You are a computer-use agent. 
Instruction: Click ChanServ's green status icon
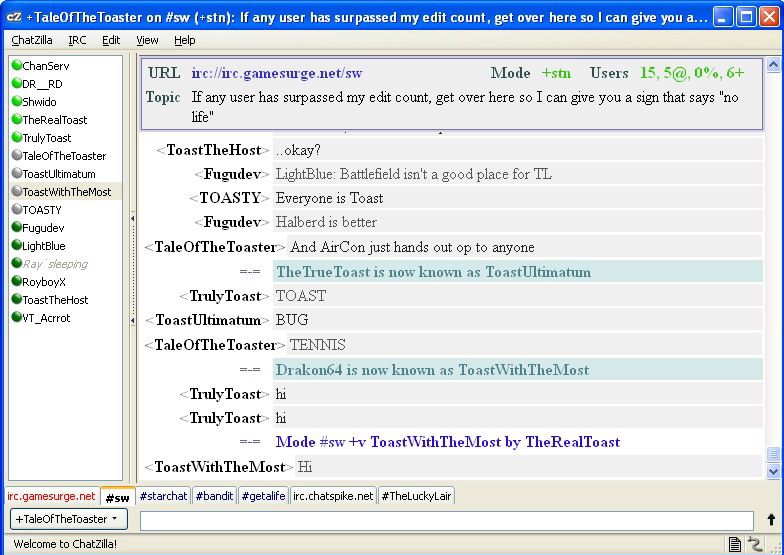pos(17,66)
